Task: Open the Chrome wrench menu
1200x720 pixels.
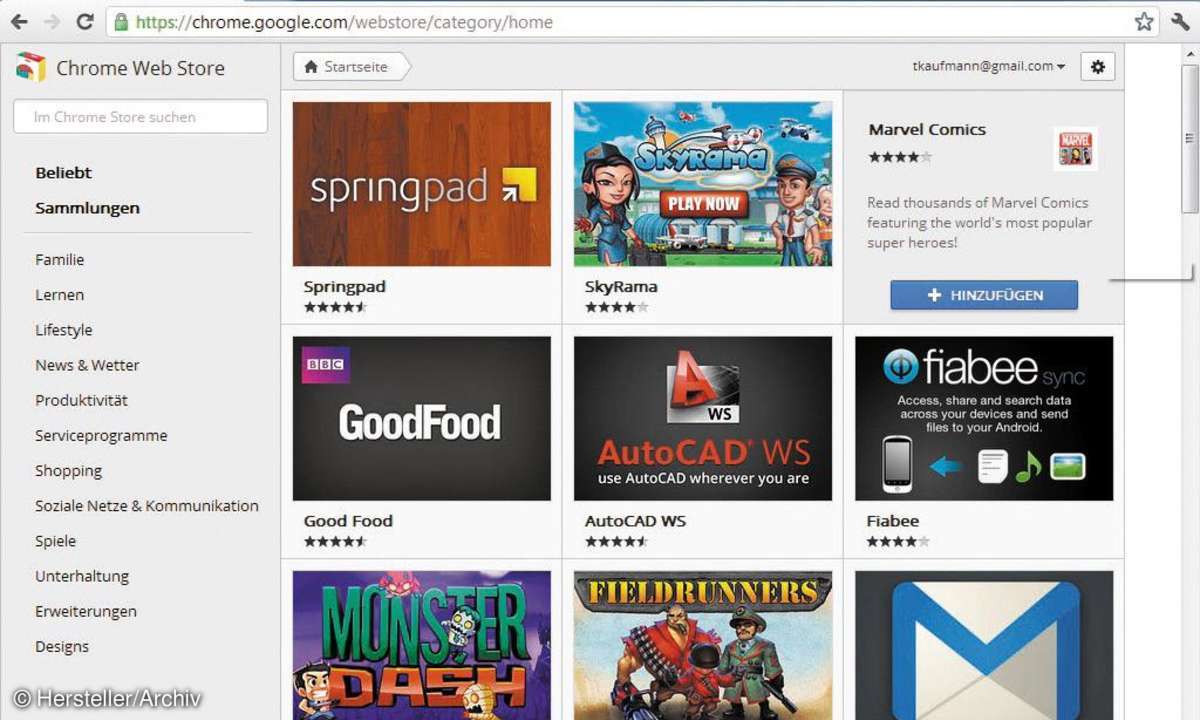Action: [1179, 21]
